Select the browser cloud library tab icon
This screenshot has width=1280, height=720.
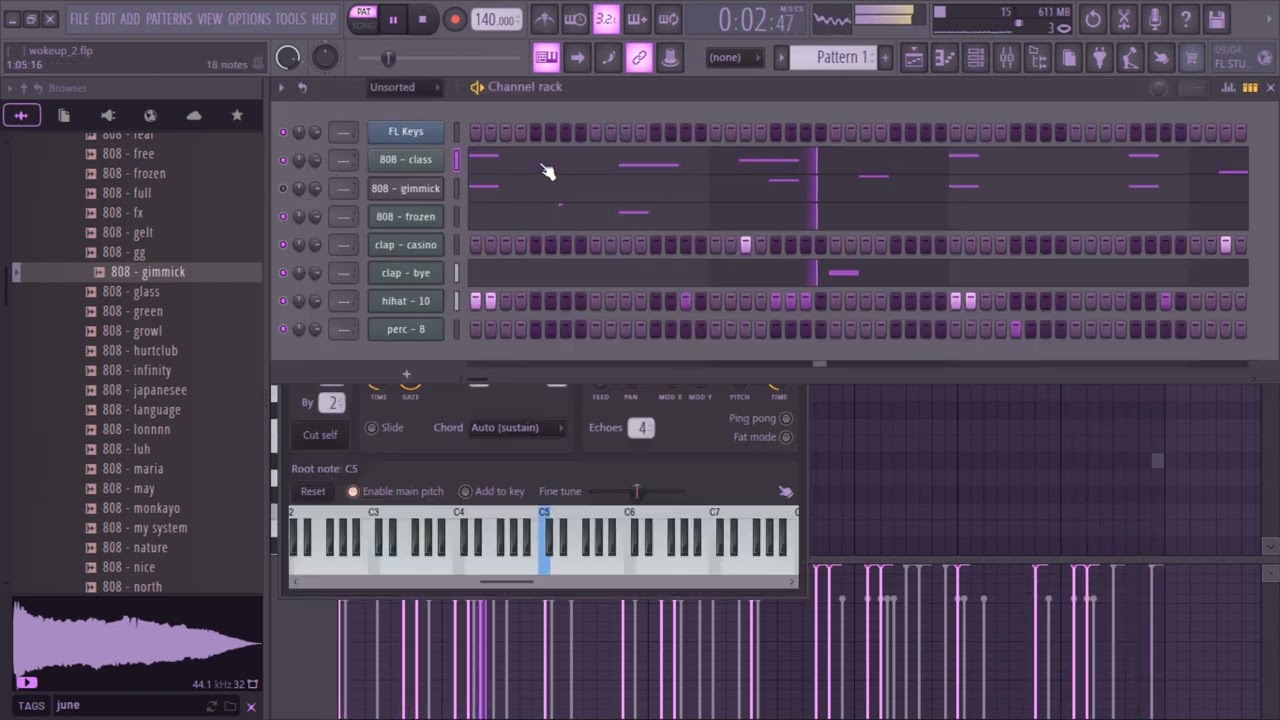(x=194, y=115)
